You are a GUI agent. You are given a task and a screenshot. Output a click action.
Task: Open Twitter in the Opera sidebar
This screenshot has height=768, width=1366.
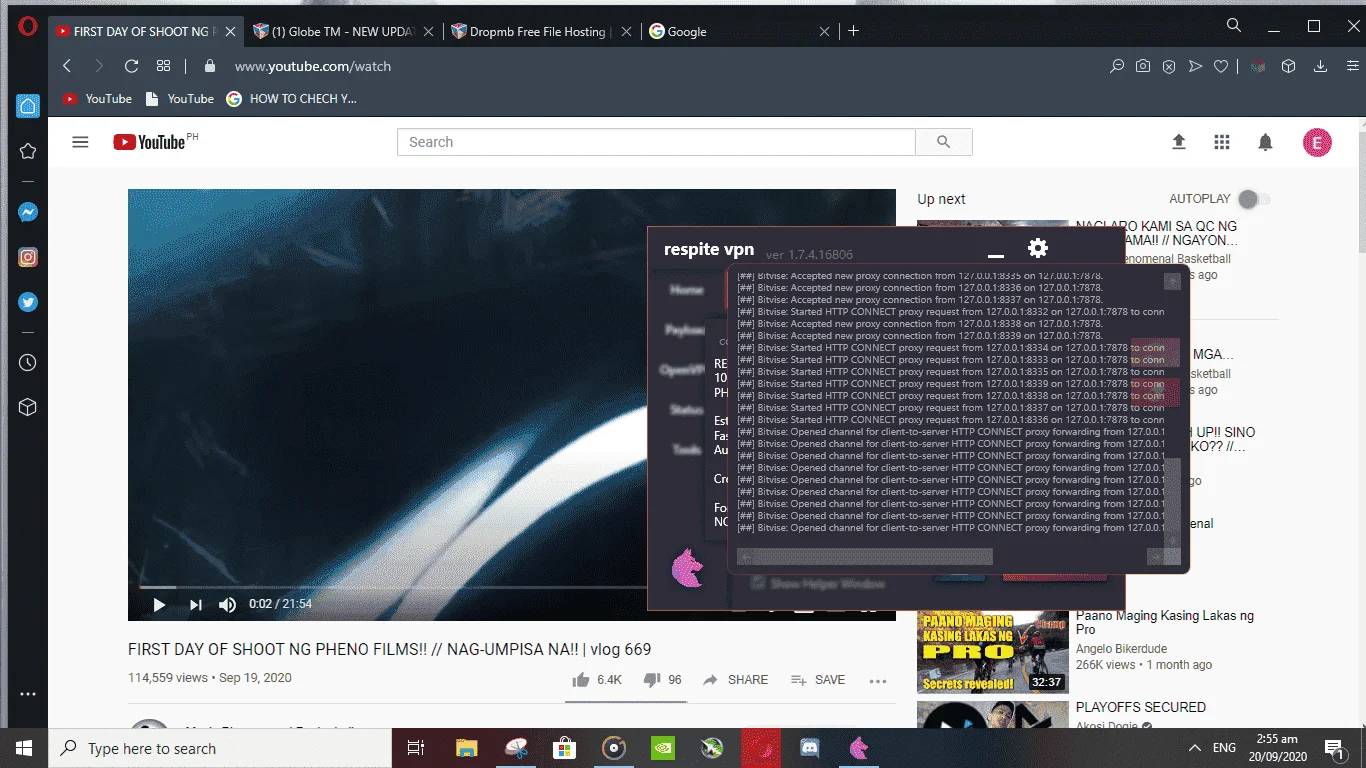(28, 302)
